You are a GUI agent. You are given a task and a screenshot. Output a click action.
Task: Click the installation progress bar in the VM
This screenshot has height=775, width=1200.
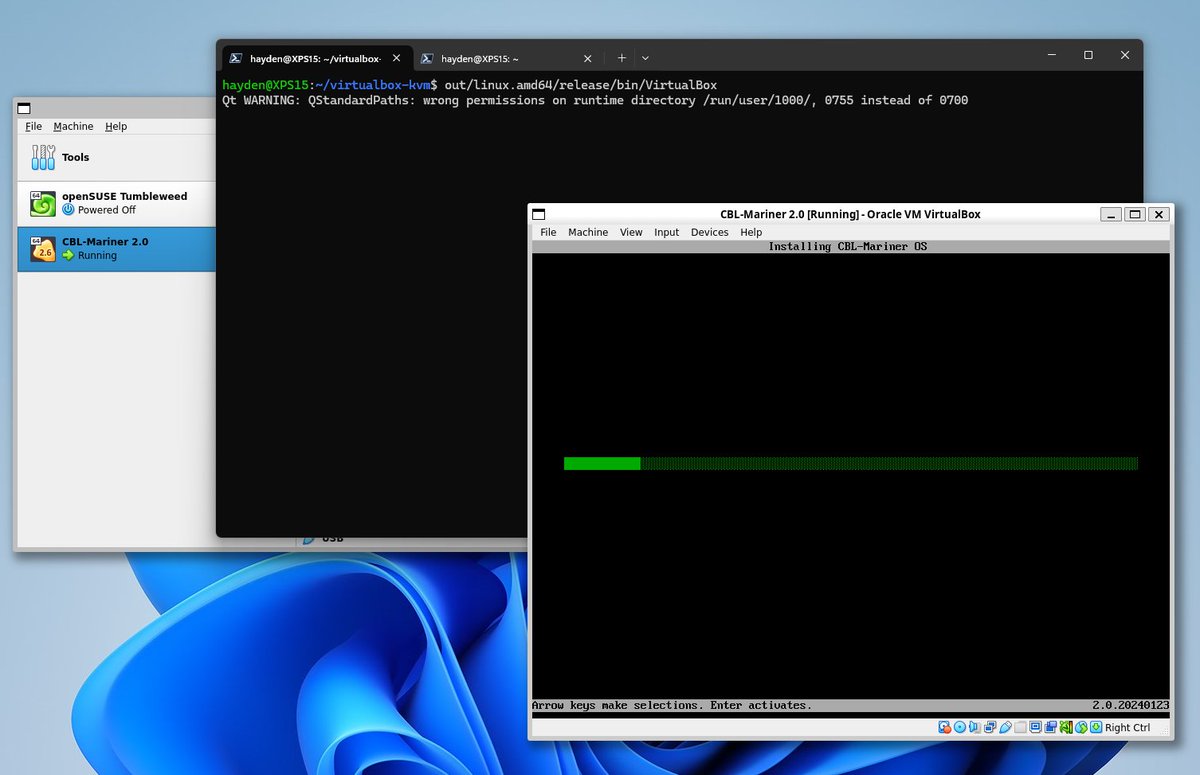851,463
